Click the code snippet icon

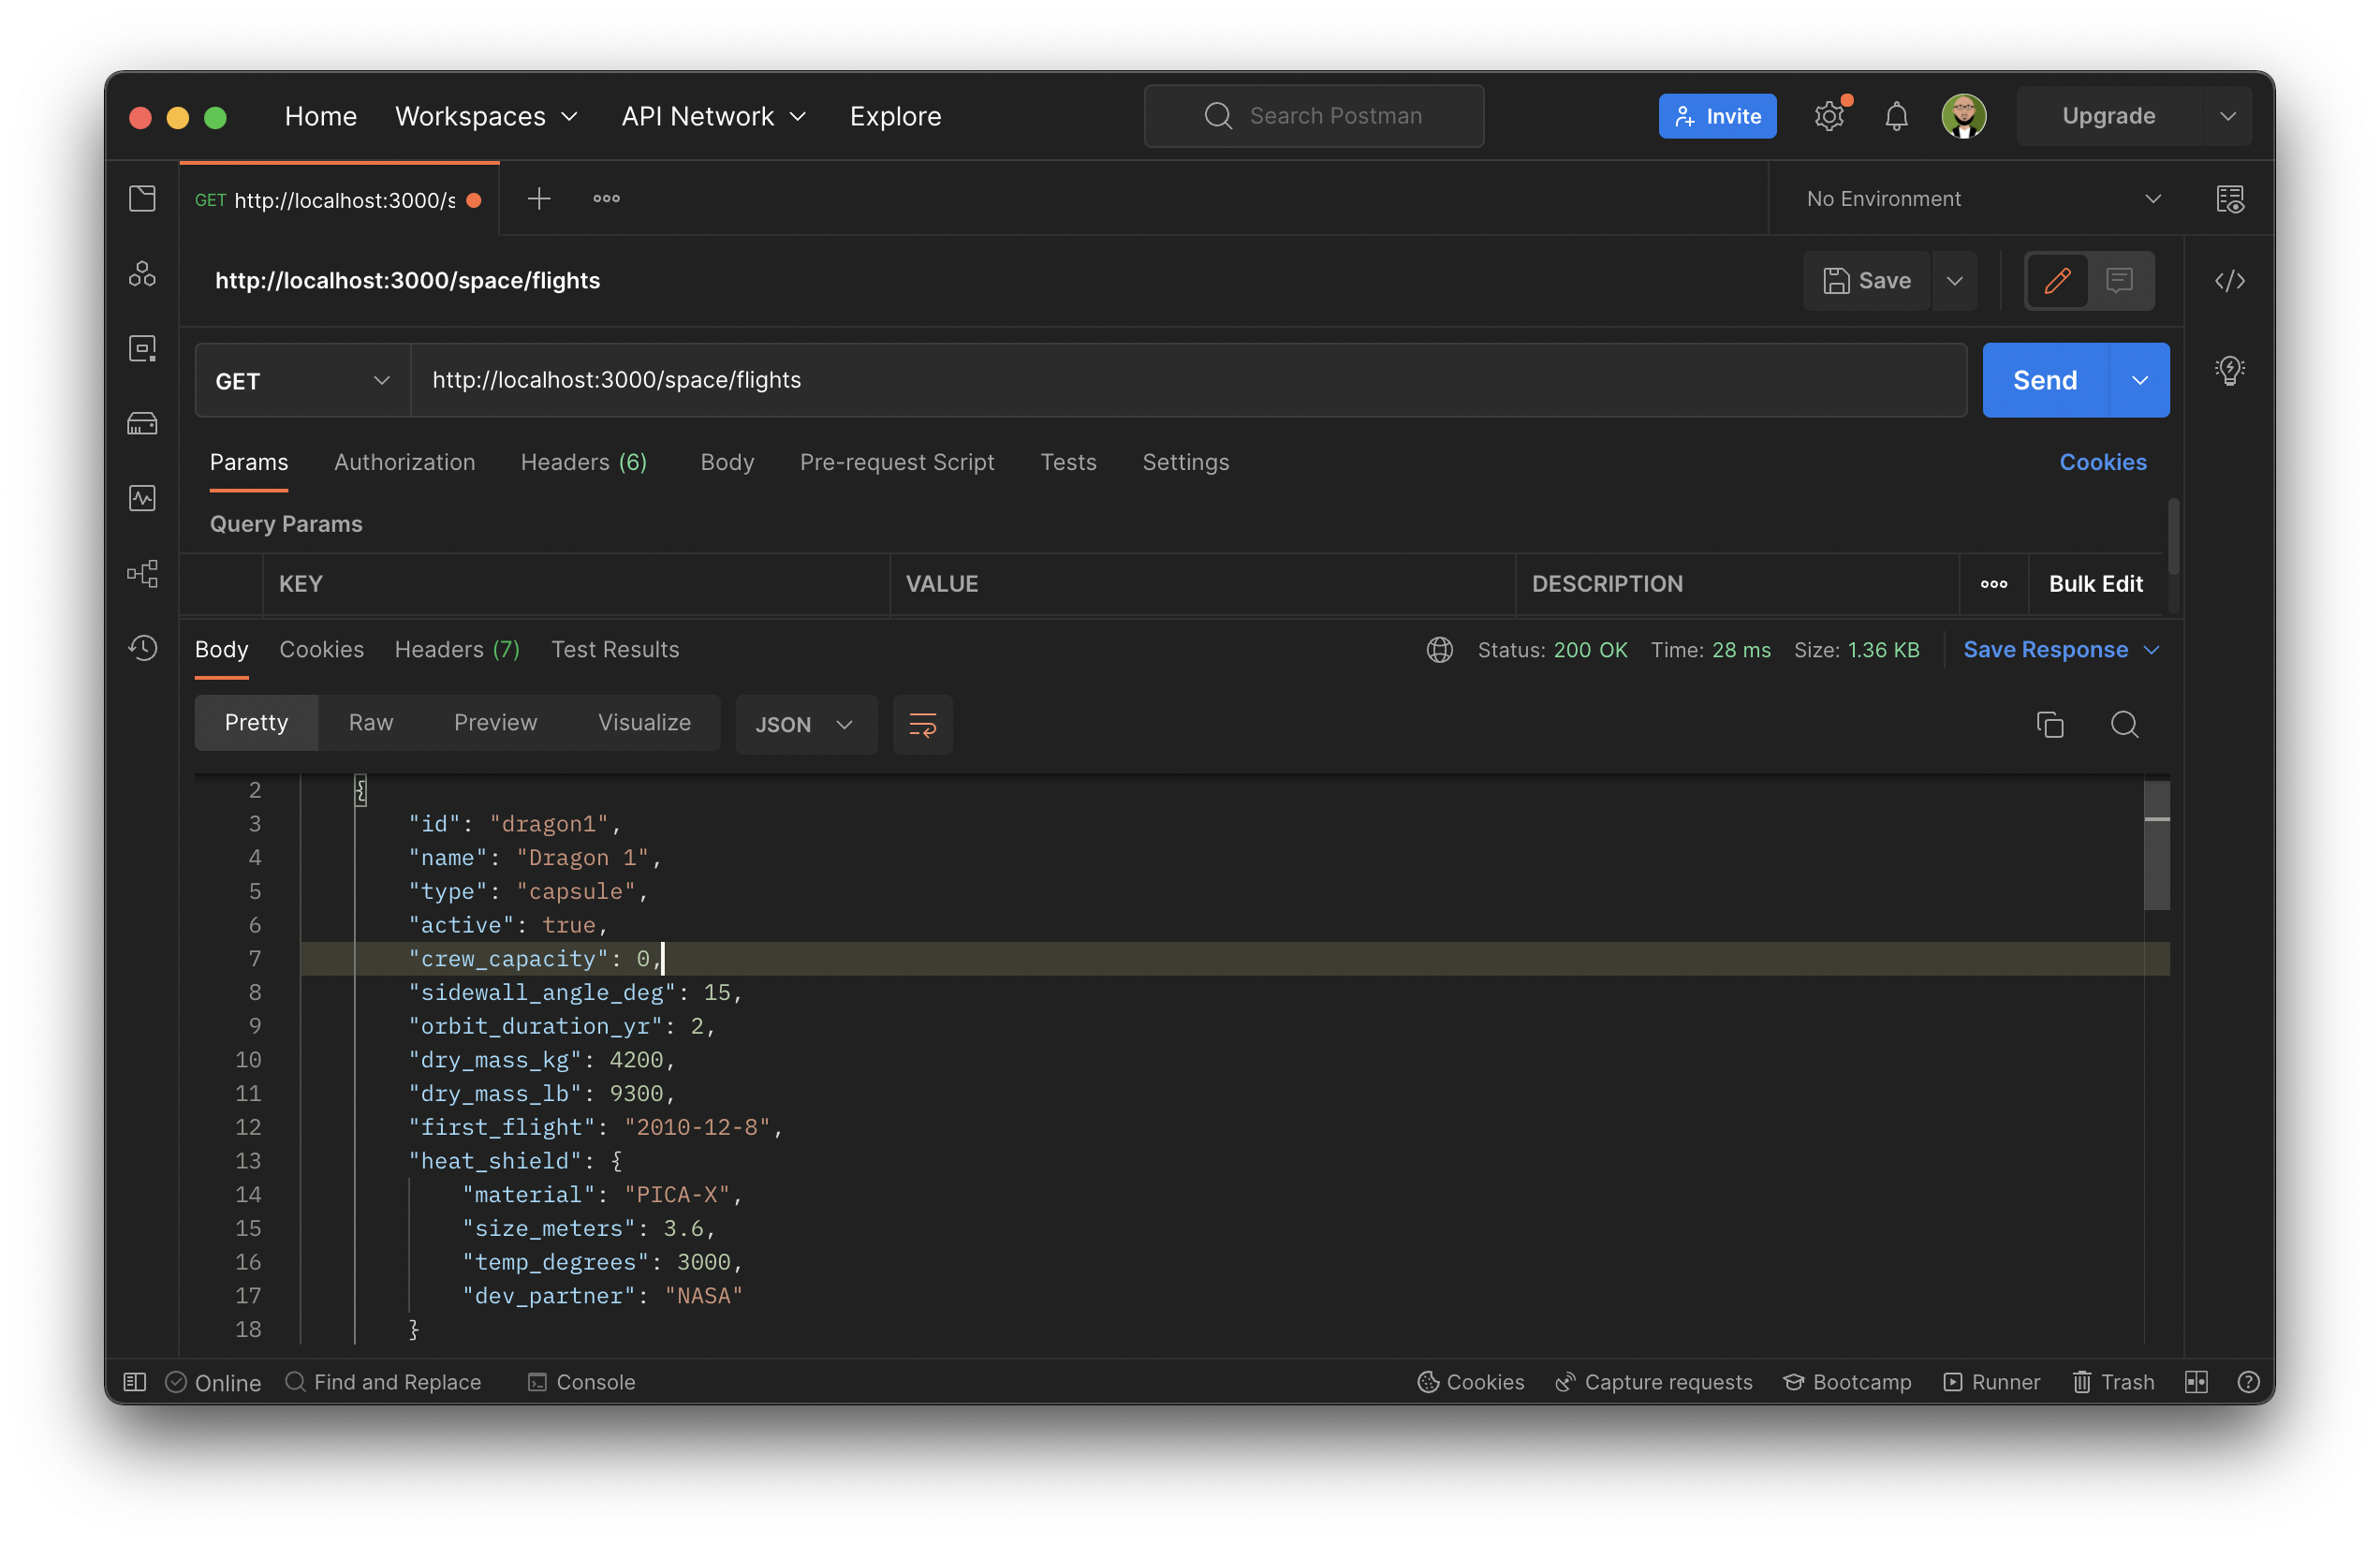(2229, 281)
